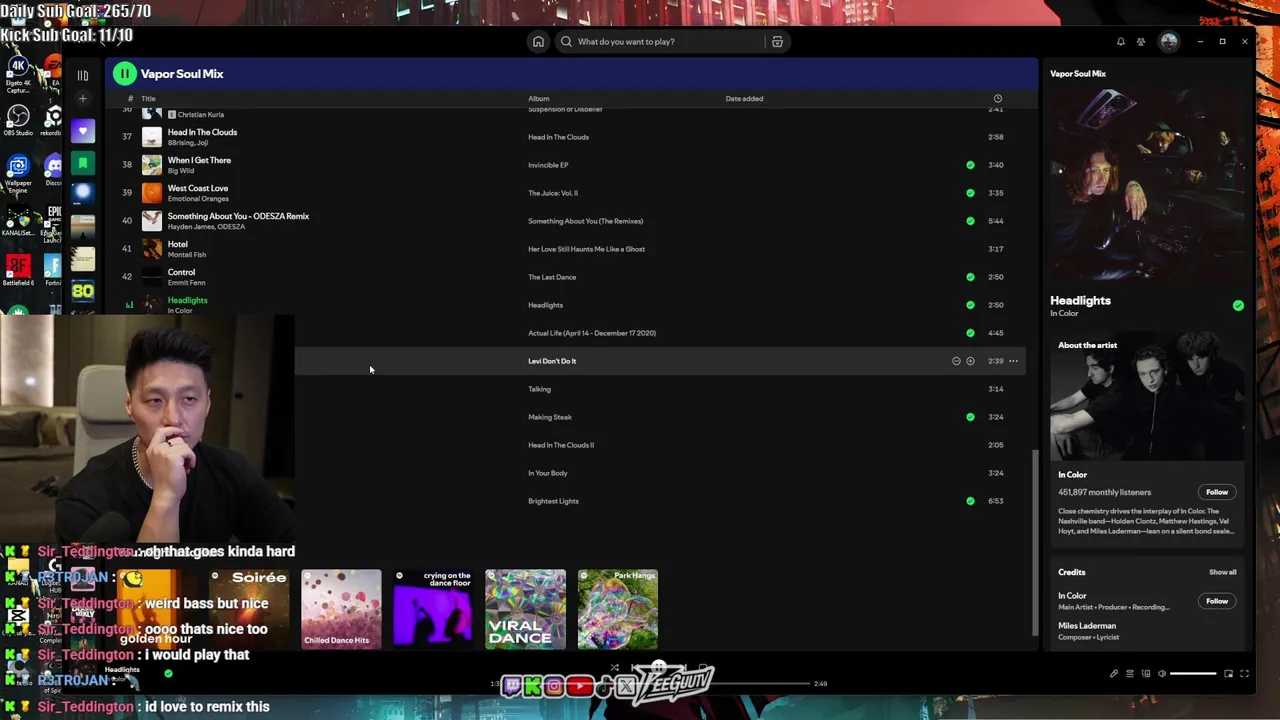The image size is (1280, 720).
Task: Sort by Date added column
Action: [x=744, y=98]
